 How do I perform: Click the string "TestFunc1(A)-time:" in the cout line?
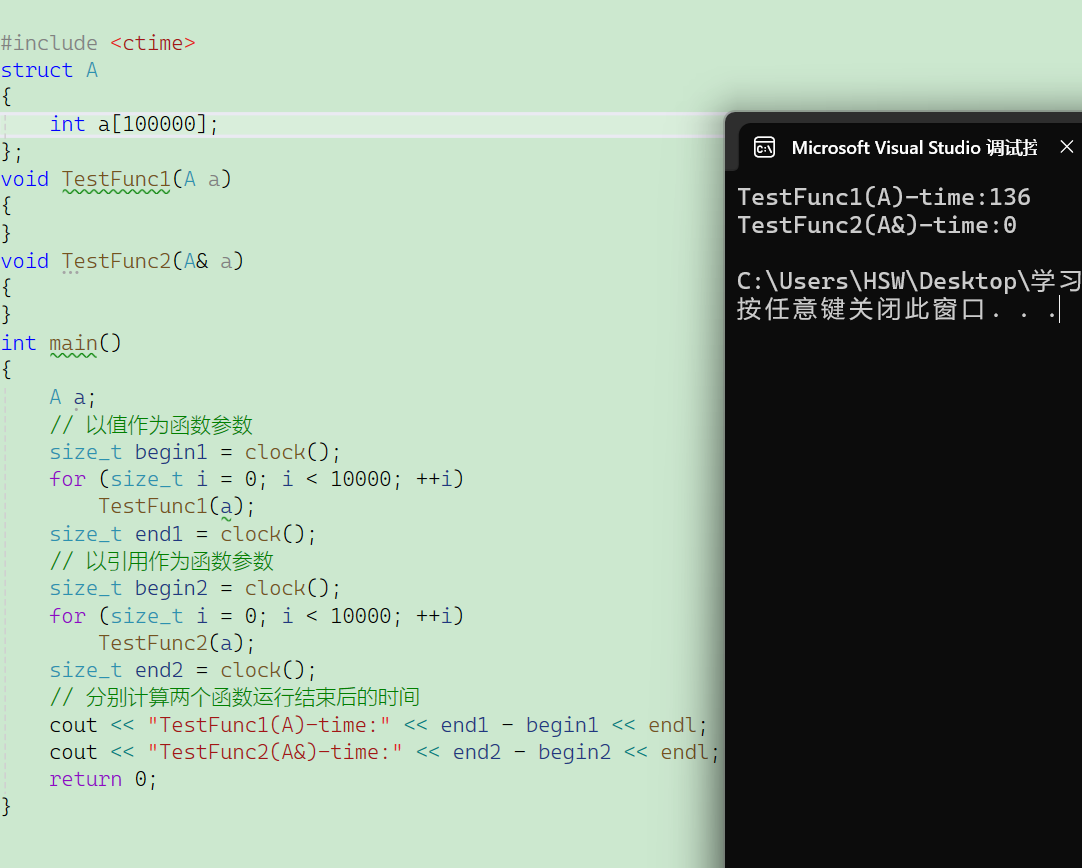click(269, 725)
